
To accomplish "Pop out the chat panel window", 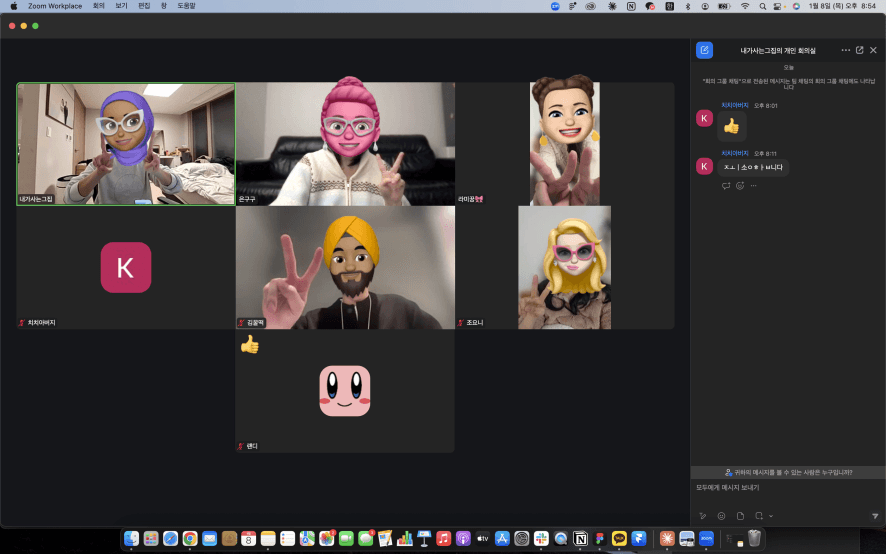I will coord(860,50).
